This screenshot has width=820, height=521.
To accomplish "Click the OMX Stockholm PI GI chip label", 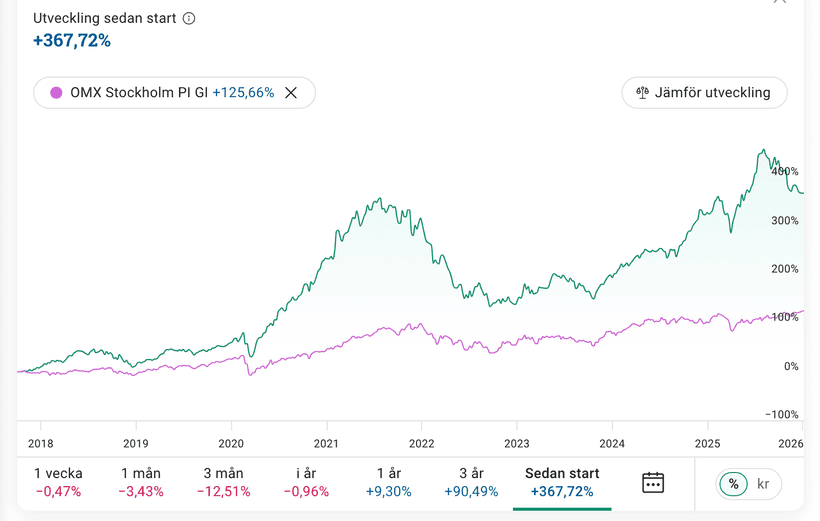I will pyautogui.click(x=139, y=93).
